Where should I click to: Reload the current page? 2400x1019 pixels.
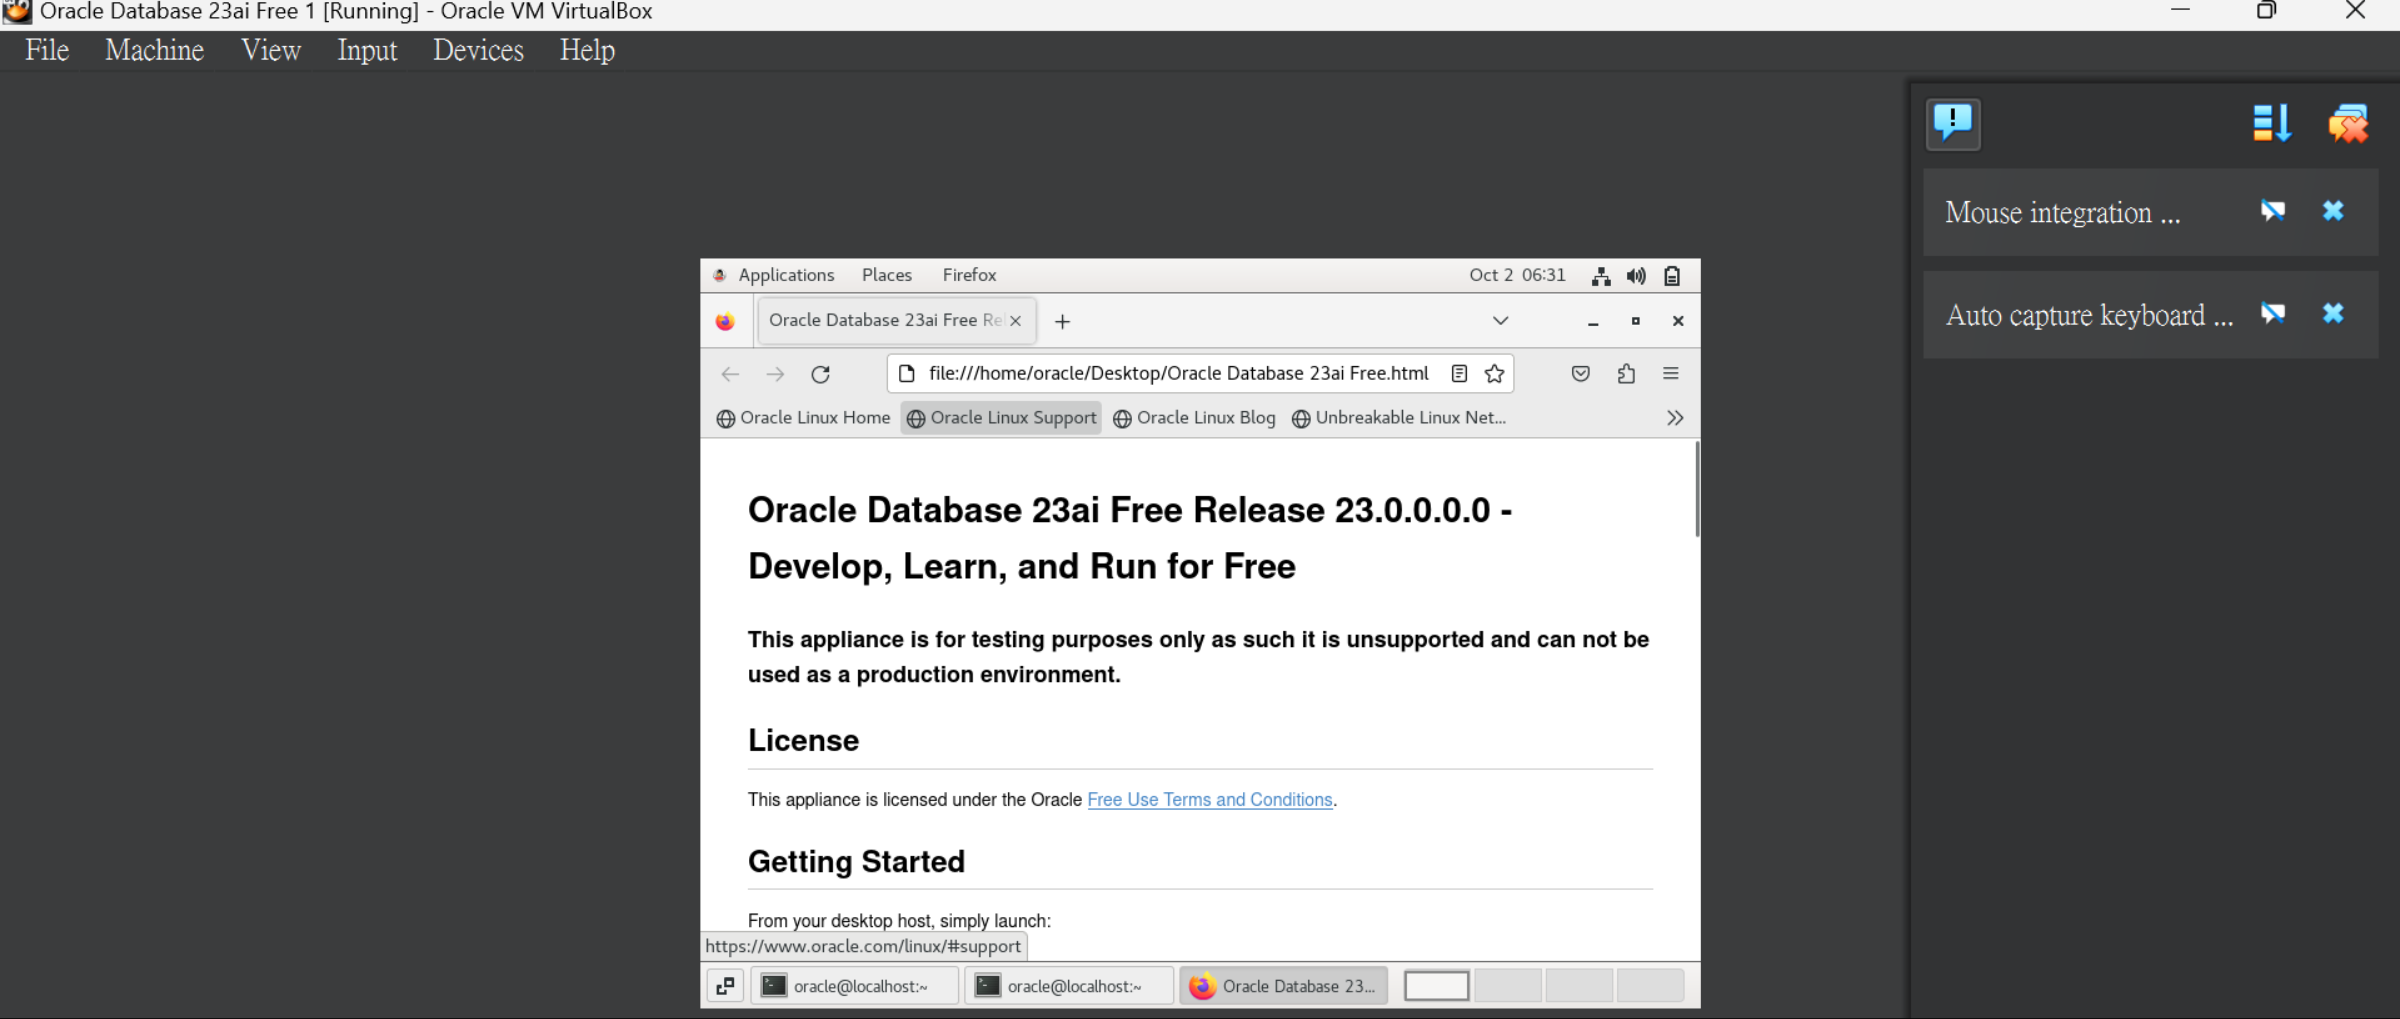[x=821, y=374]
